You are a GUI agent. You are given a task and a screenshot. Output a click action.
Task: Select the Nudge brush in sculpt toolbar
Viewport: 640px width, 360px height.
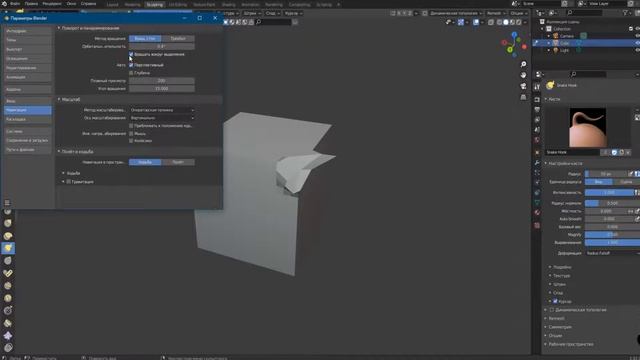(x=8, y=286)
